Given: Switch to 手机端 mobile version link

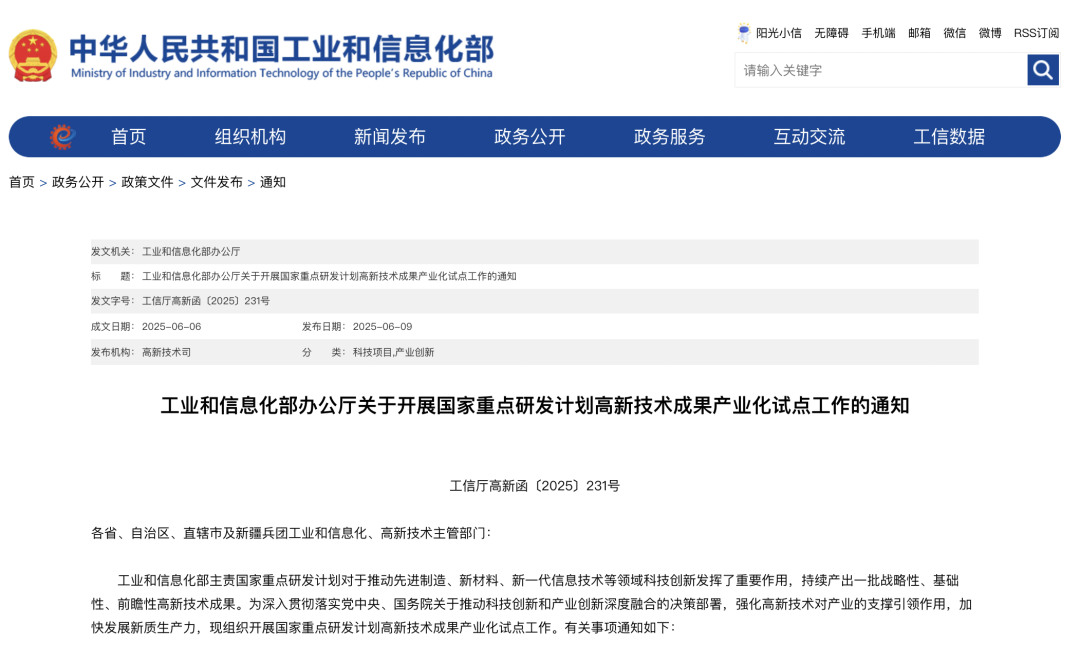Looking at the screenshot, I should (878, 33).
